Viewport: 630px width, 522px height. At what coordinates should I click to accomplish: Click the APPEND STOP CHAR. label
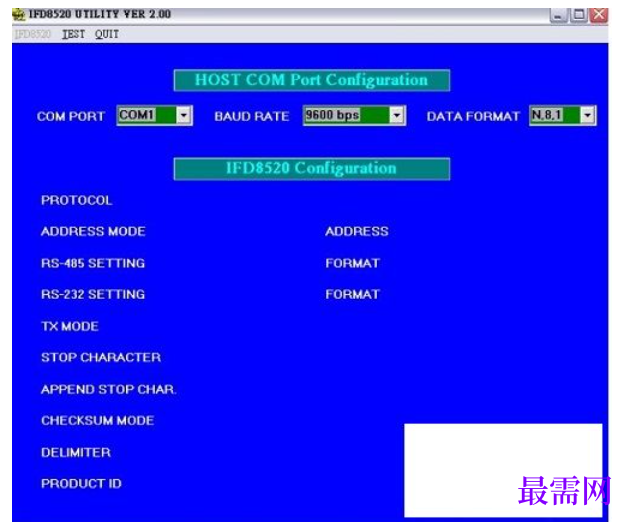tap(109, 389)
